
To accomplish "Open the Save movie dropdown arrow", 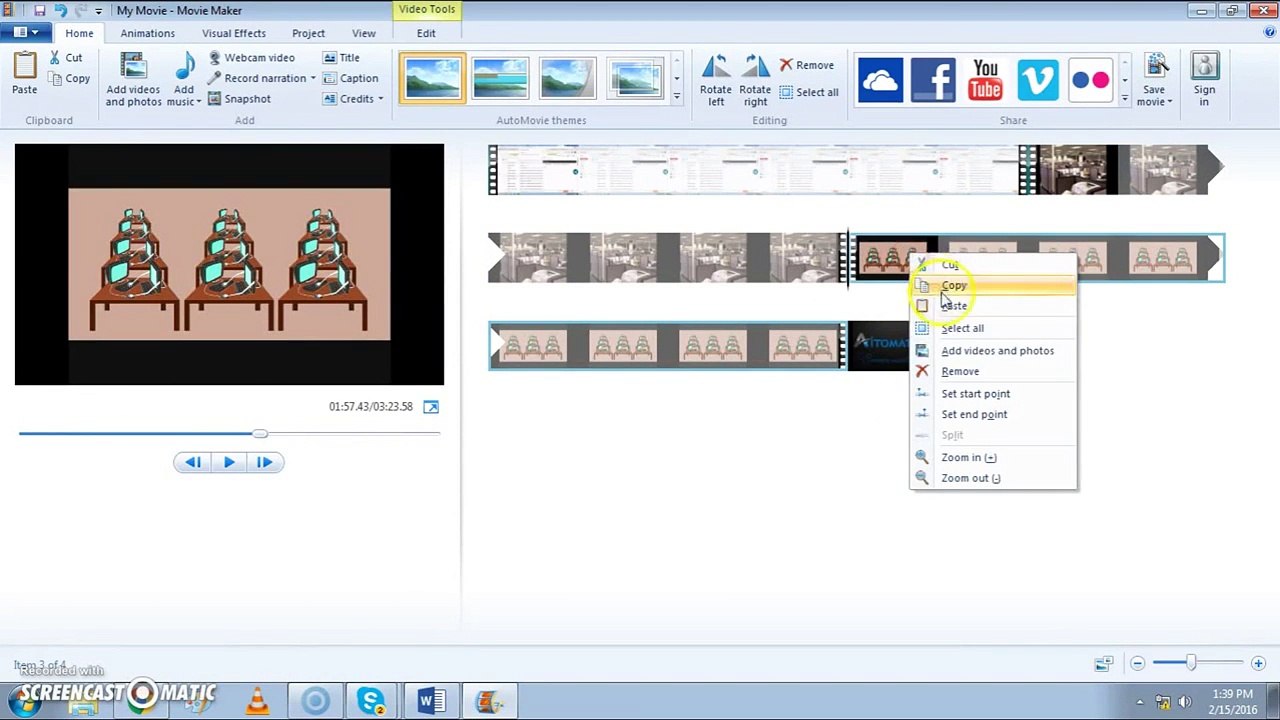I will point(1169,102).
